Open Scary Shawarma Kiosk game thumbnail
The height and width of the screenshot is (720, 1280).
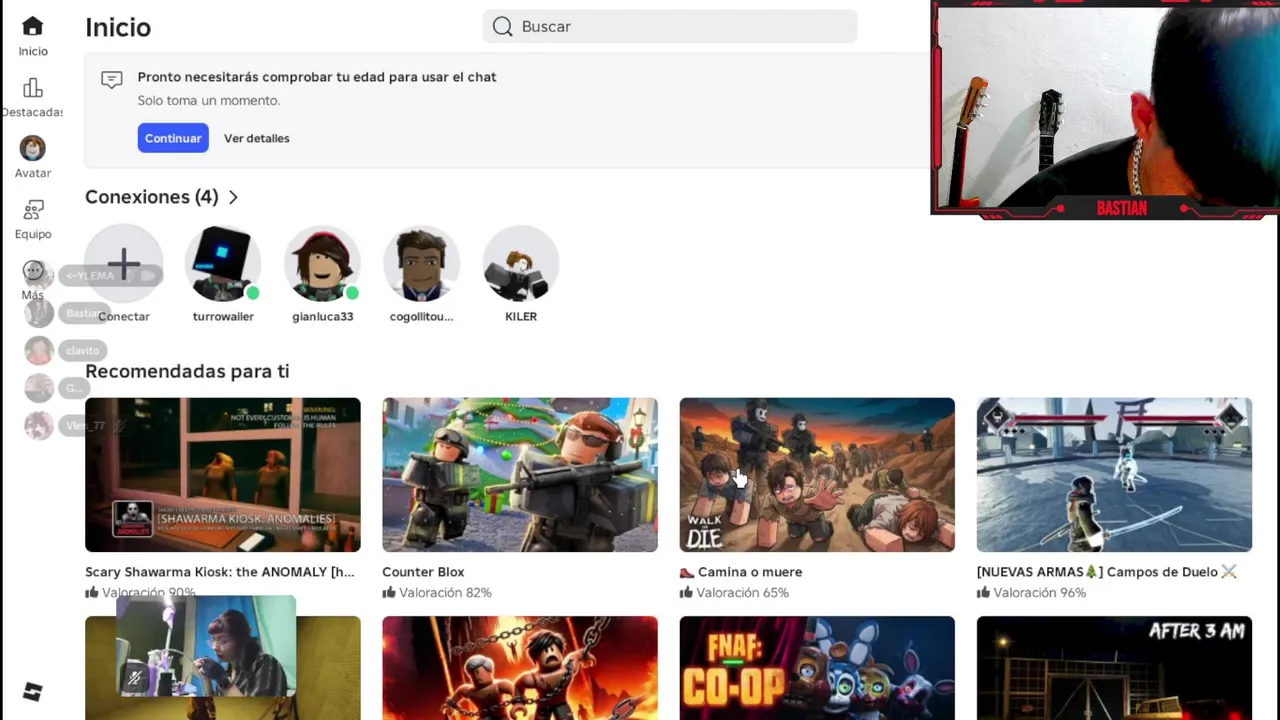point(223,475)
